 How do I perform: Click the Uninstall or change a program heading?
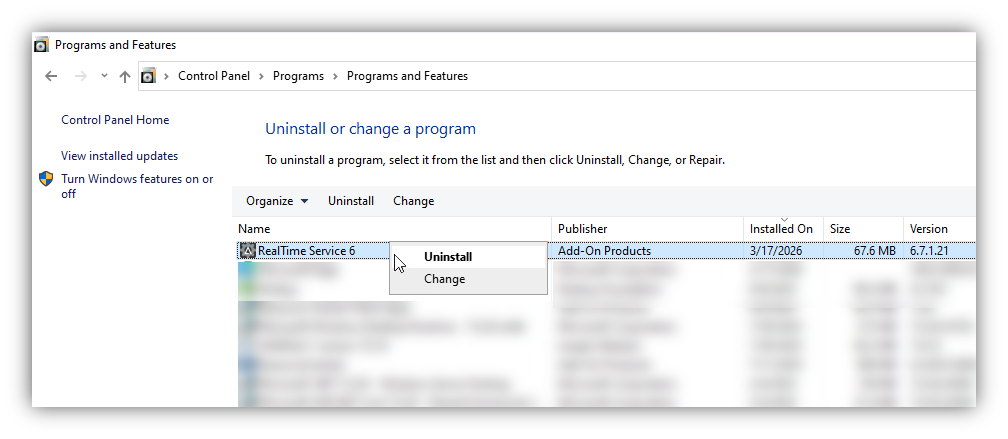(x=370, y=129)
